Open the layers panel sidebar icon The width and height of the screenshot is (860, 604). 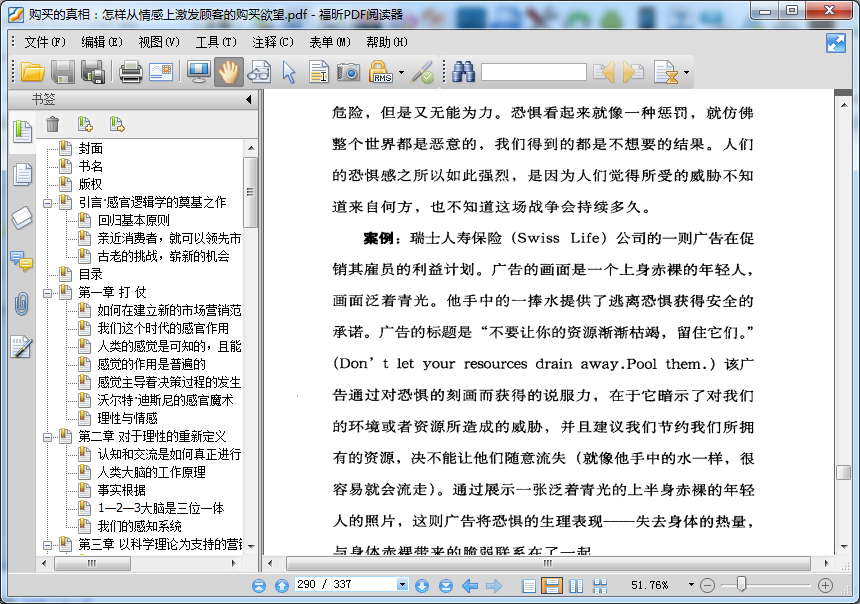[x=22, y=218]
